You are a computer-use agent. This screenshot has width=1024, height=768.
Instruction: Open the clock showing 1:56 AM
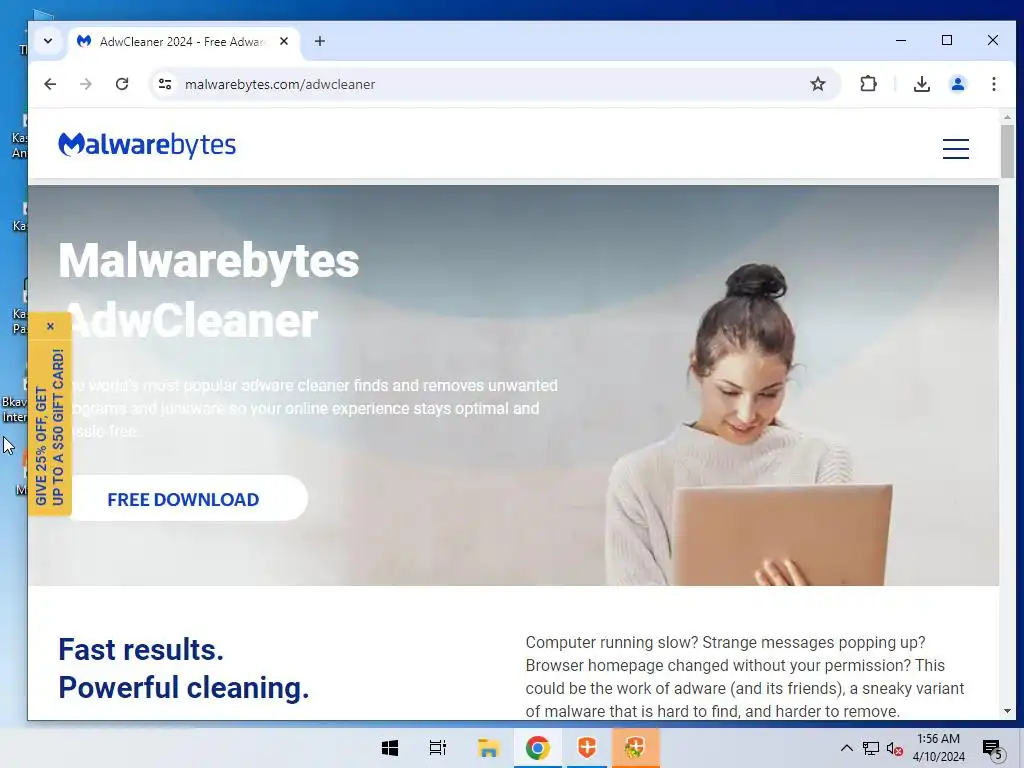coord(938,748)
